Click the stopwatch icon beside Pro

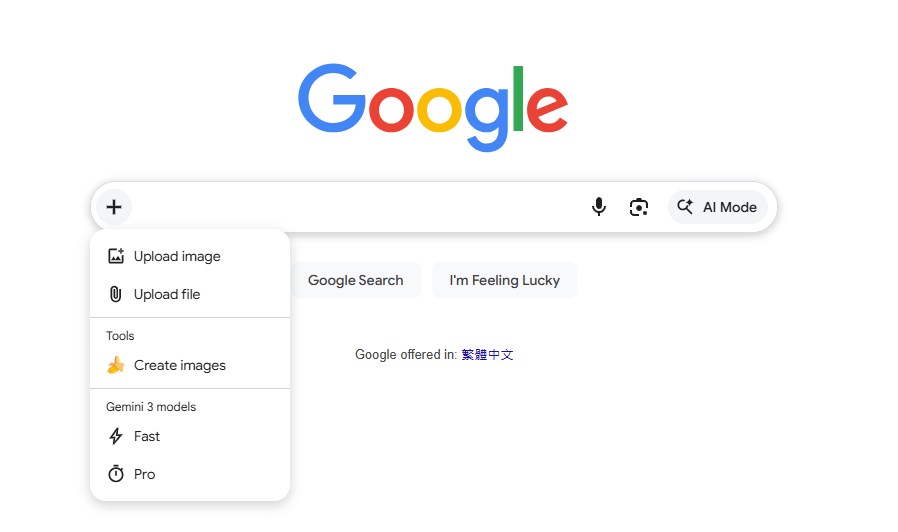(x=116, y=474)
